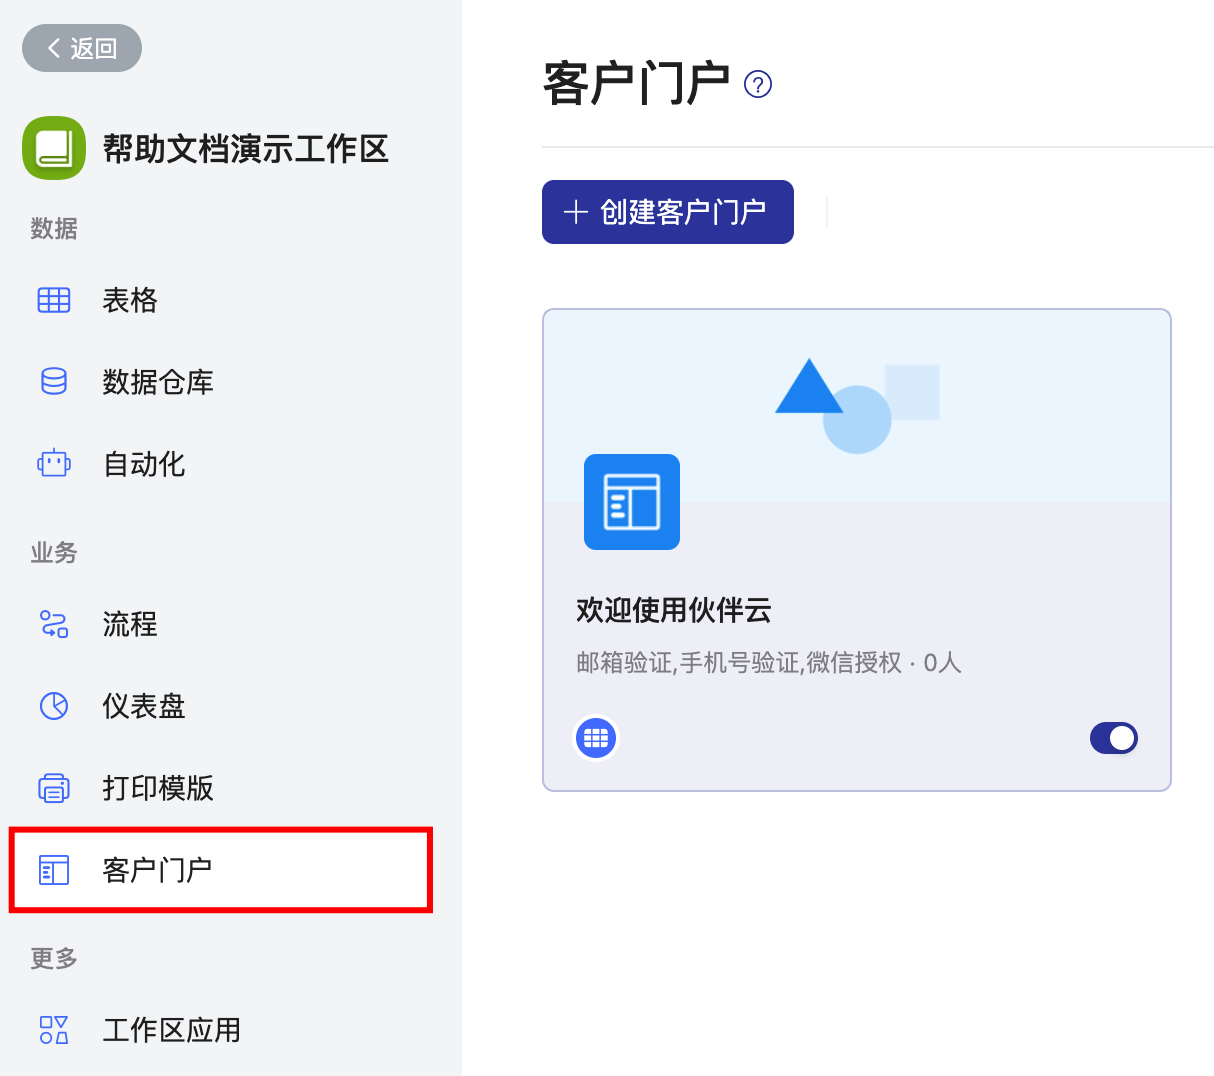Click the 流程 workflow icon

coord(54,624)
